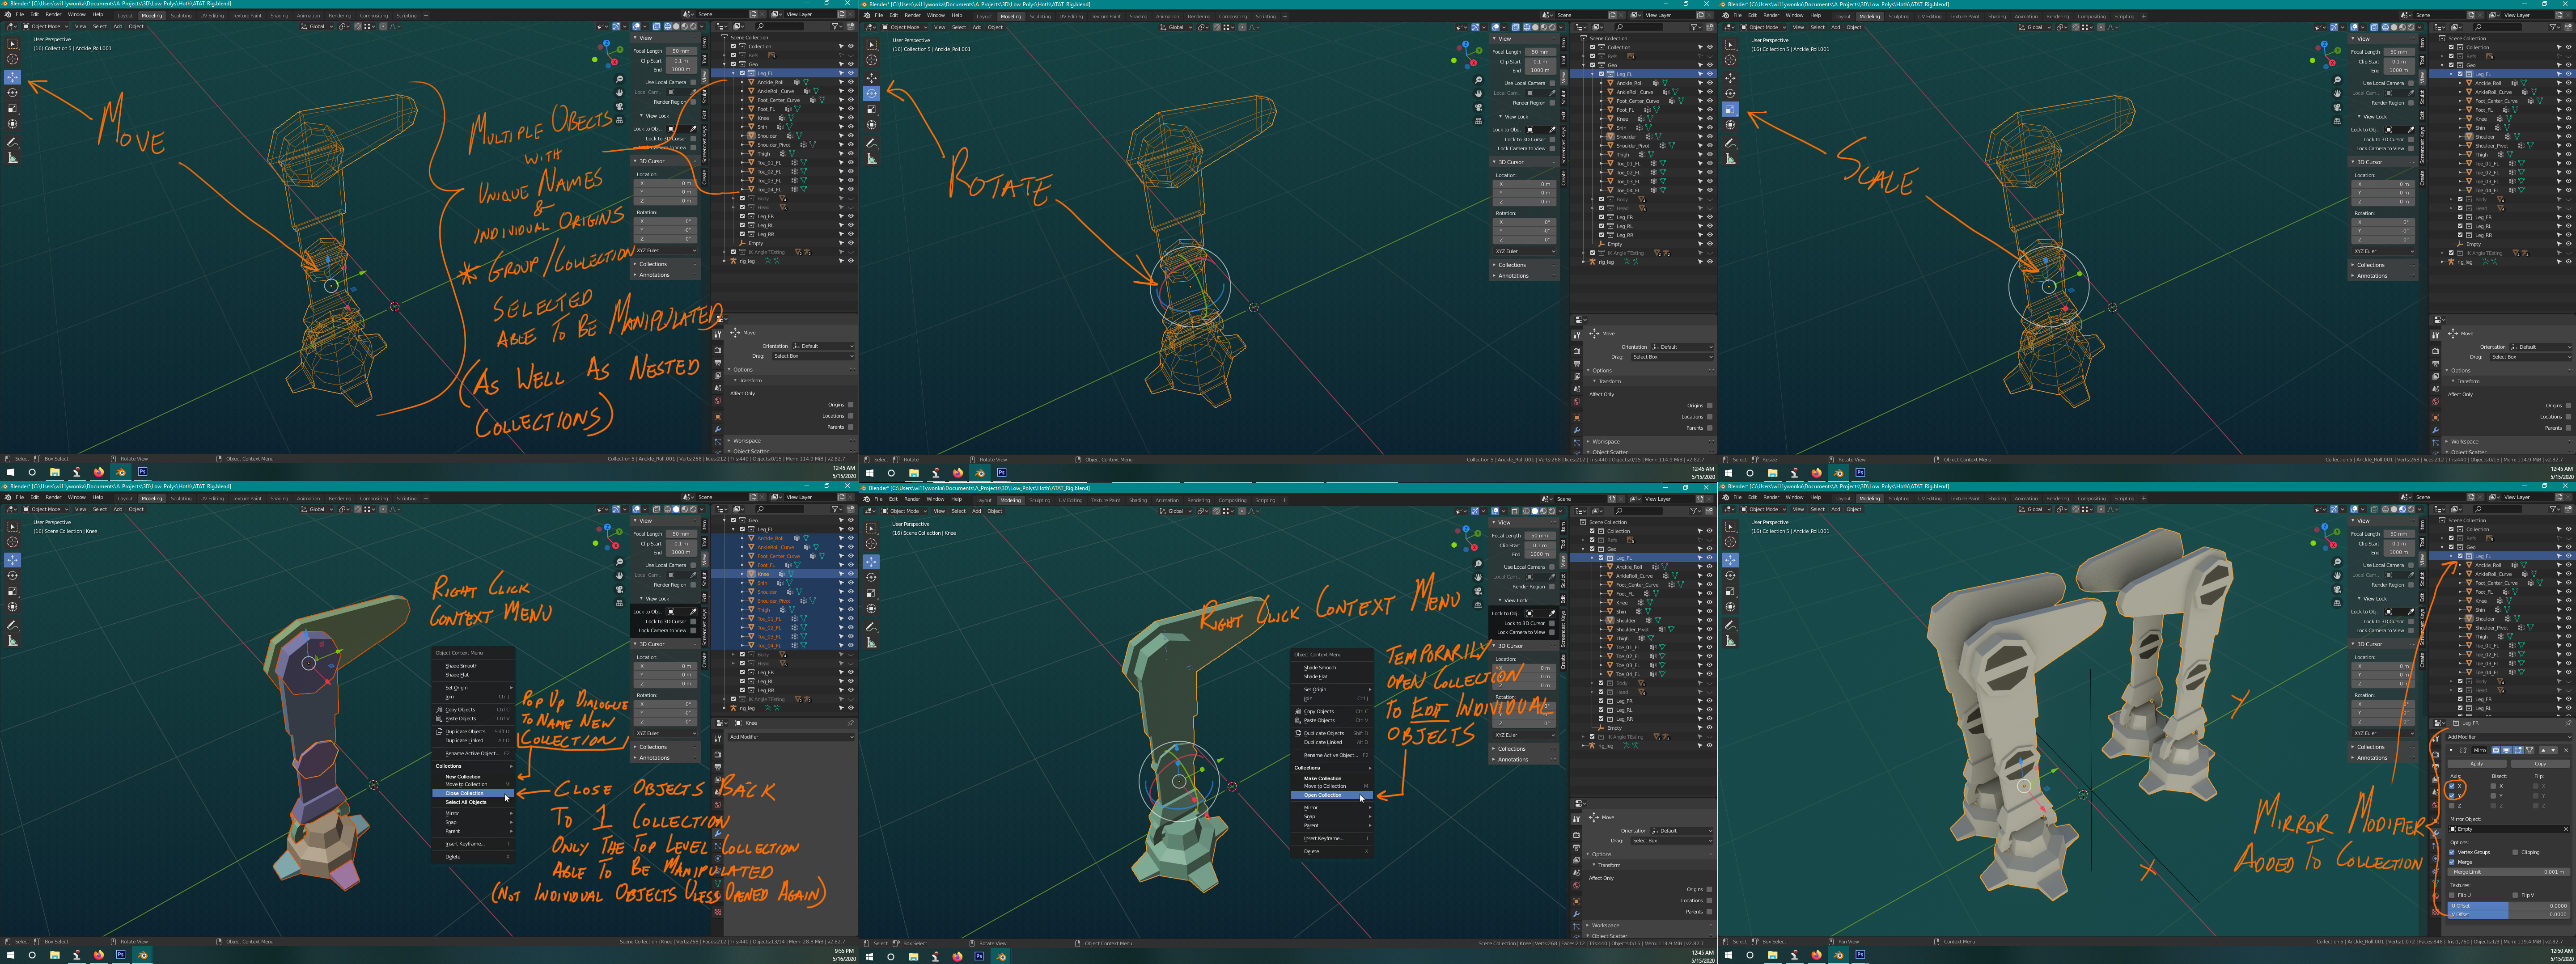Enable Clipping option in Mirror modifier
2576x964 pixels.
[2515, 852]
